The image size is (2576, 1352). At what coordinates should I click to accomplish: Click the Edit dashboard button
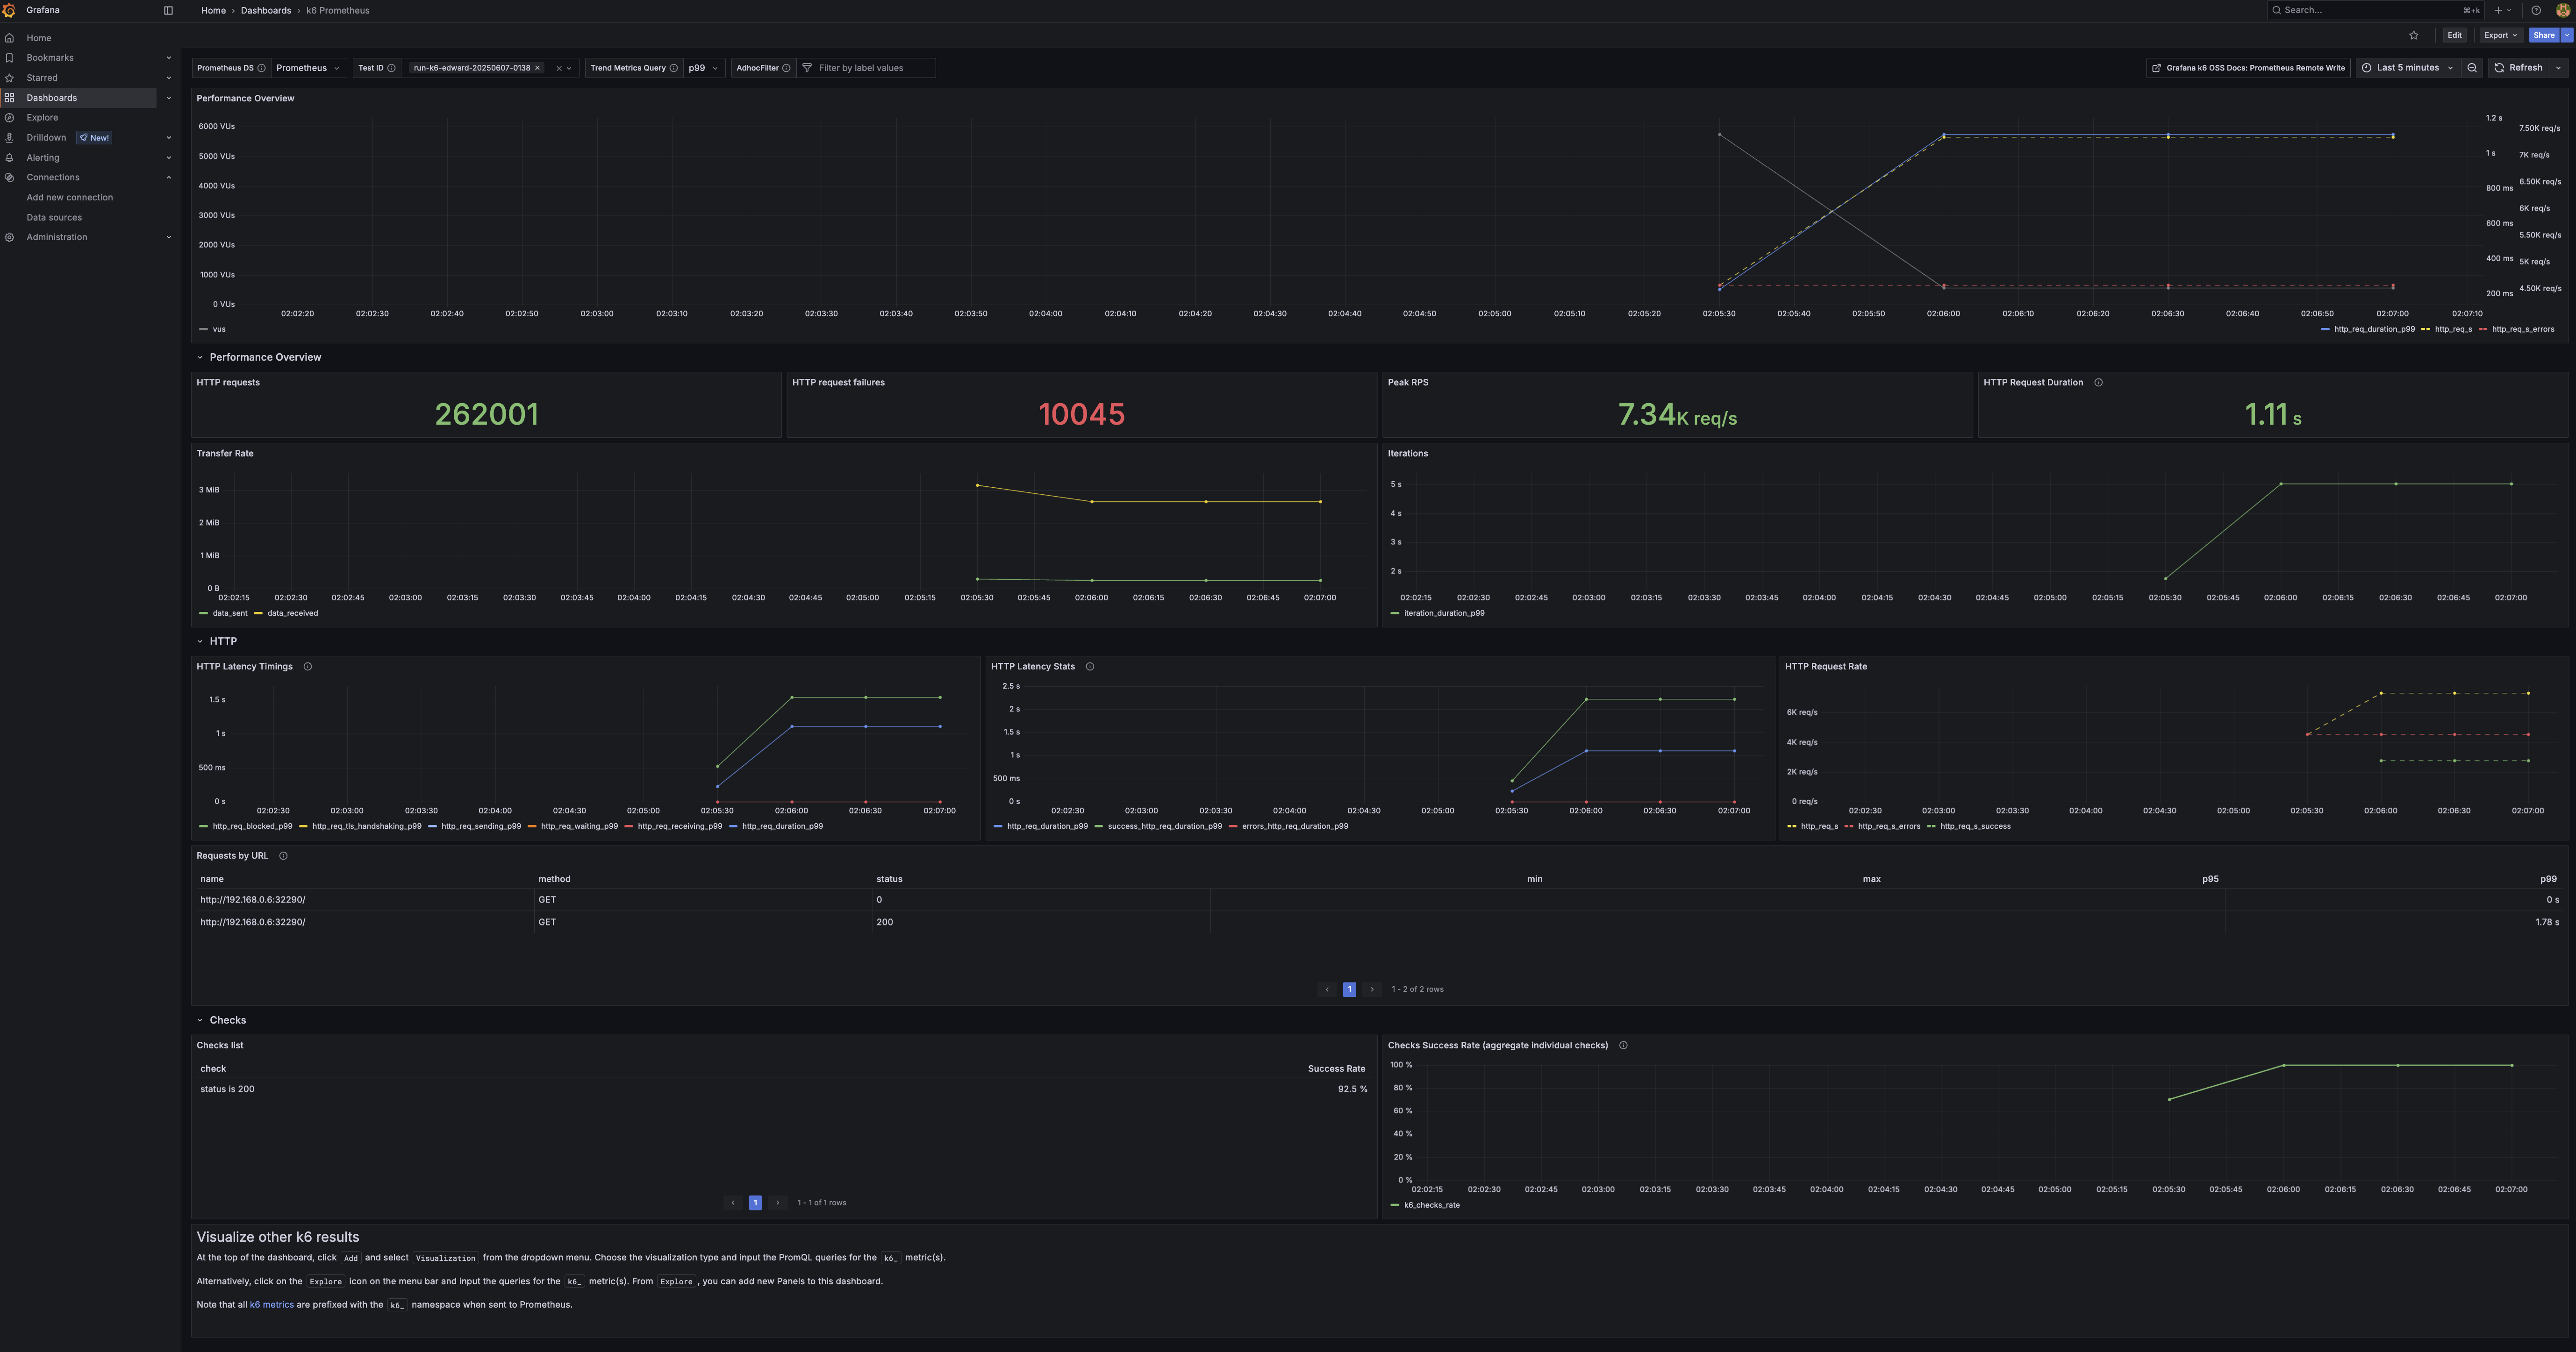[2454, 35]
